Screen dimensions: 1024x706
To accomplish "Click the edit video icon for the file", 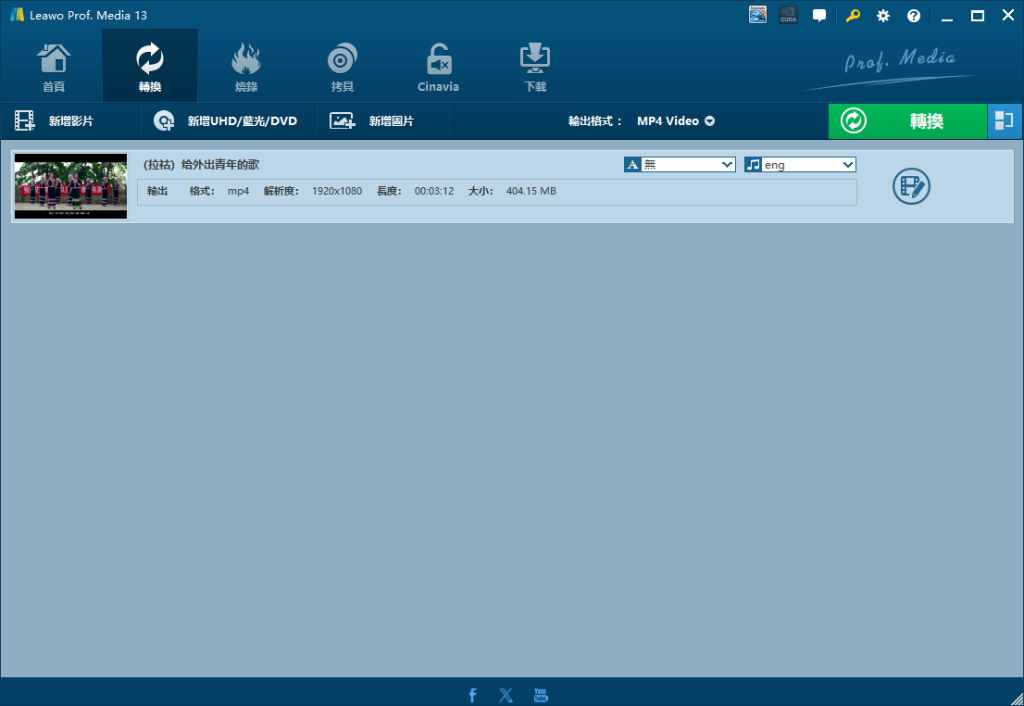I will click(911, 187).
